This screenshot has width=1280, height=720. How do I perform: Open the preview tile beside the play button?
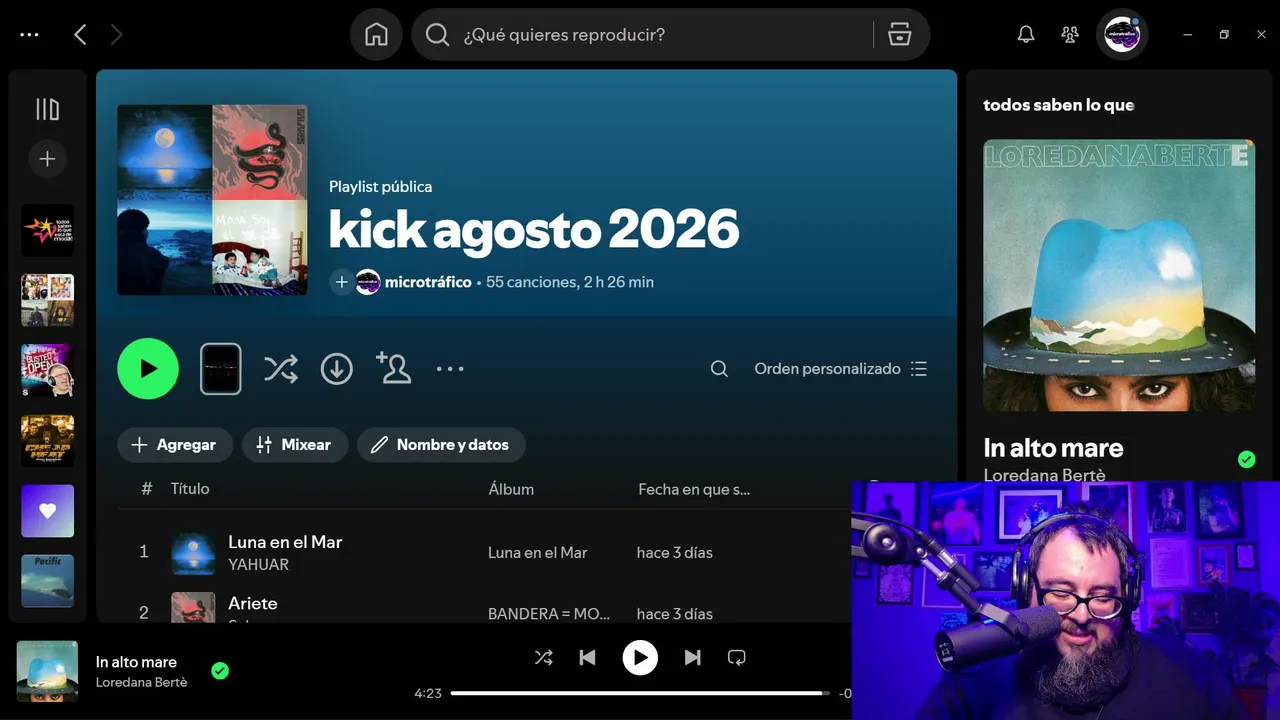[221, 369]
